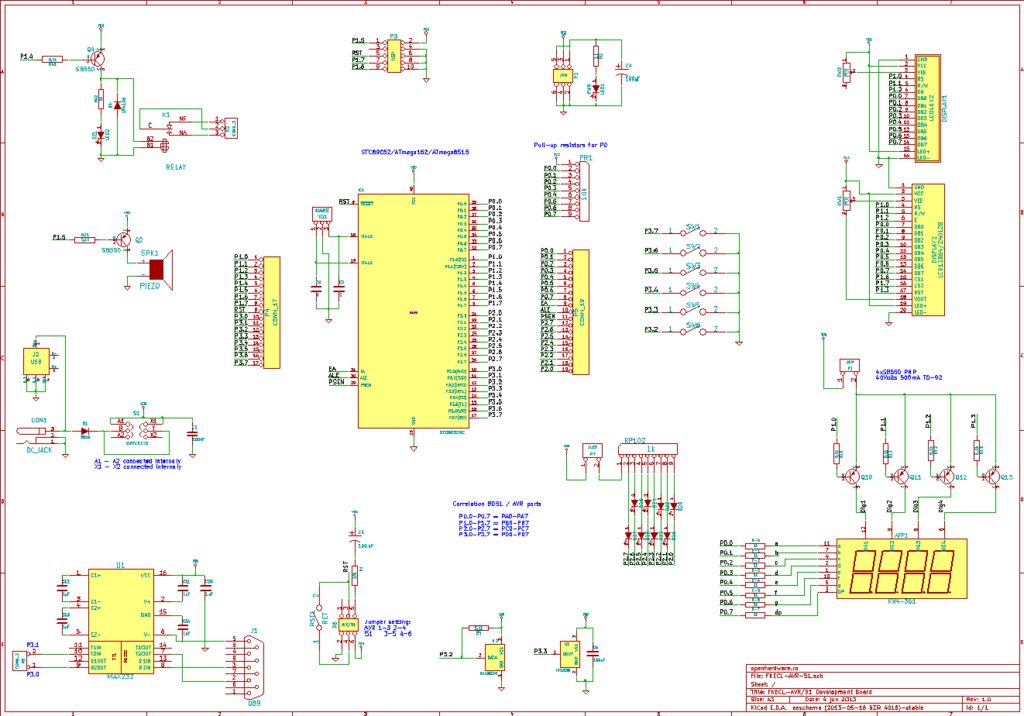This screenshot has width=1024, height=716.
Task: Select the DB9 serial connector symbol
Action: tap(249, 668)
